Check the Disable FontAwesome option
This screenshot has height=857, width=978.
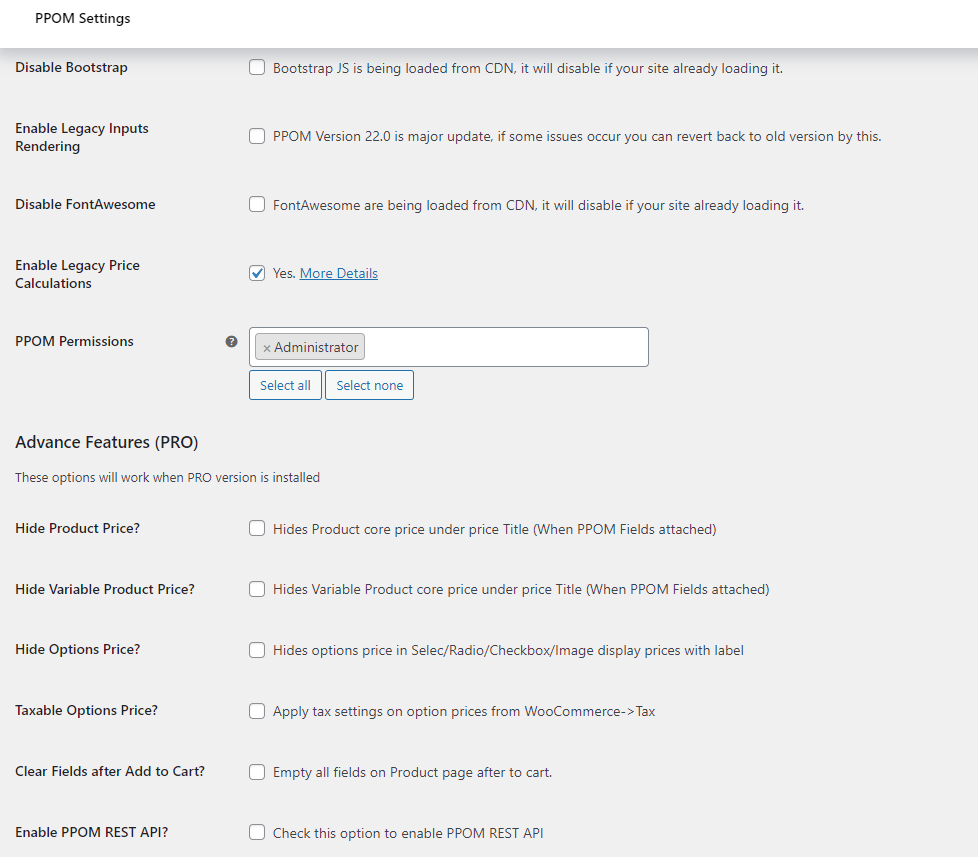pyautogui.click(x=257, y=205)
